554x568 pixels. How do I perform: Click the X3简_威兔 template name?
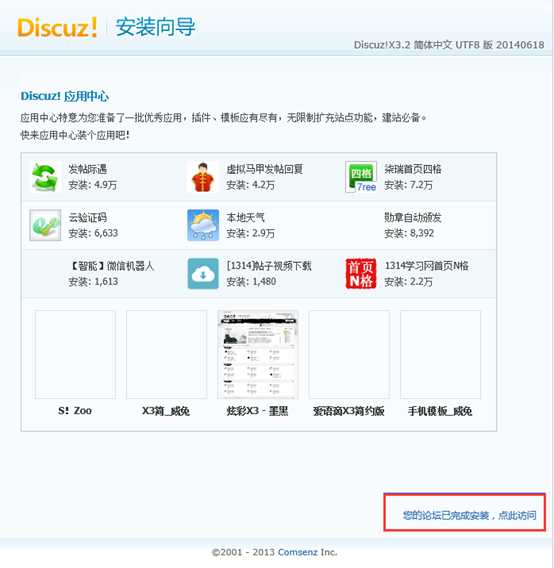coord(166,411)
